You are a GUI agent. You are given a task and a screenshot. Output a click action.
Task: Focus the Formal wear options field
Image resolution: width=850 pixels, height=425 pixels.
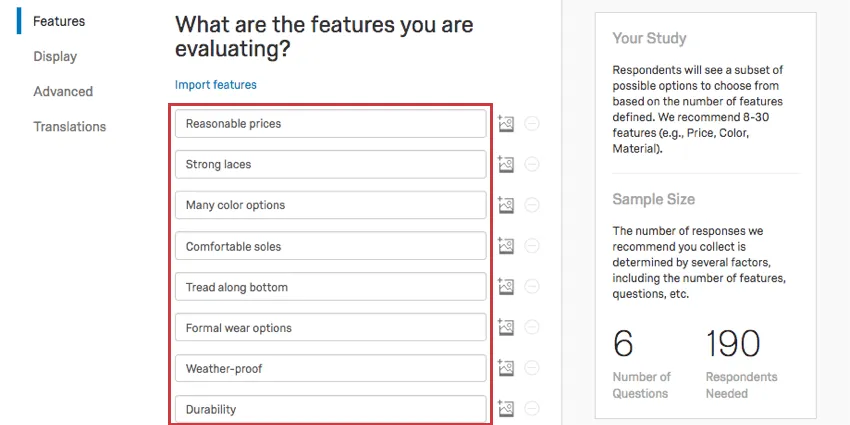(x=330, y=328)
